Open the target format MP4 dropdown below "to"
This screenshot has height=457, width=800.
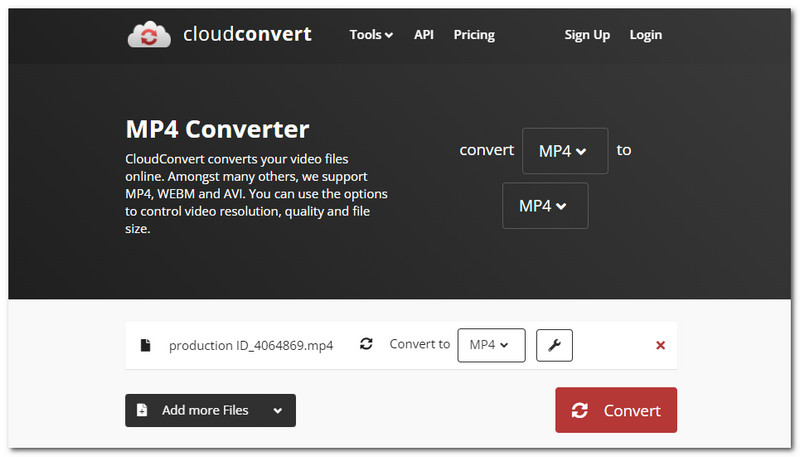click(544, 206)
